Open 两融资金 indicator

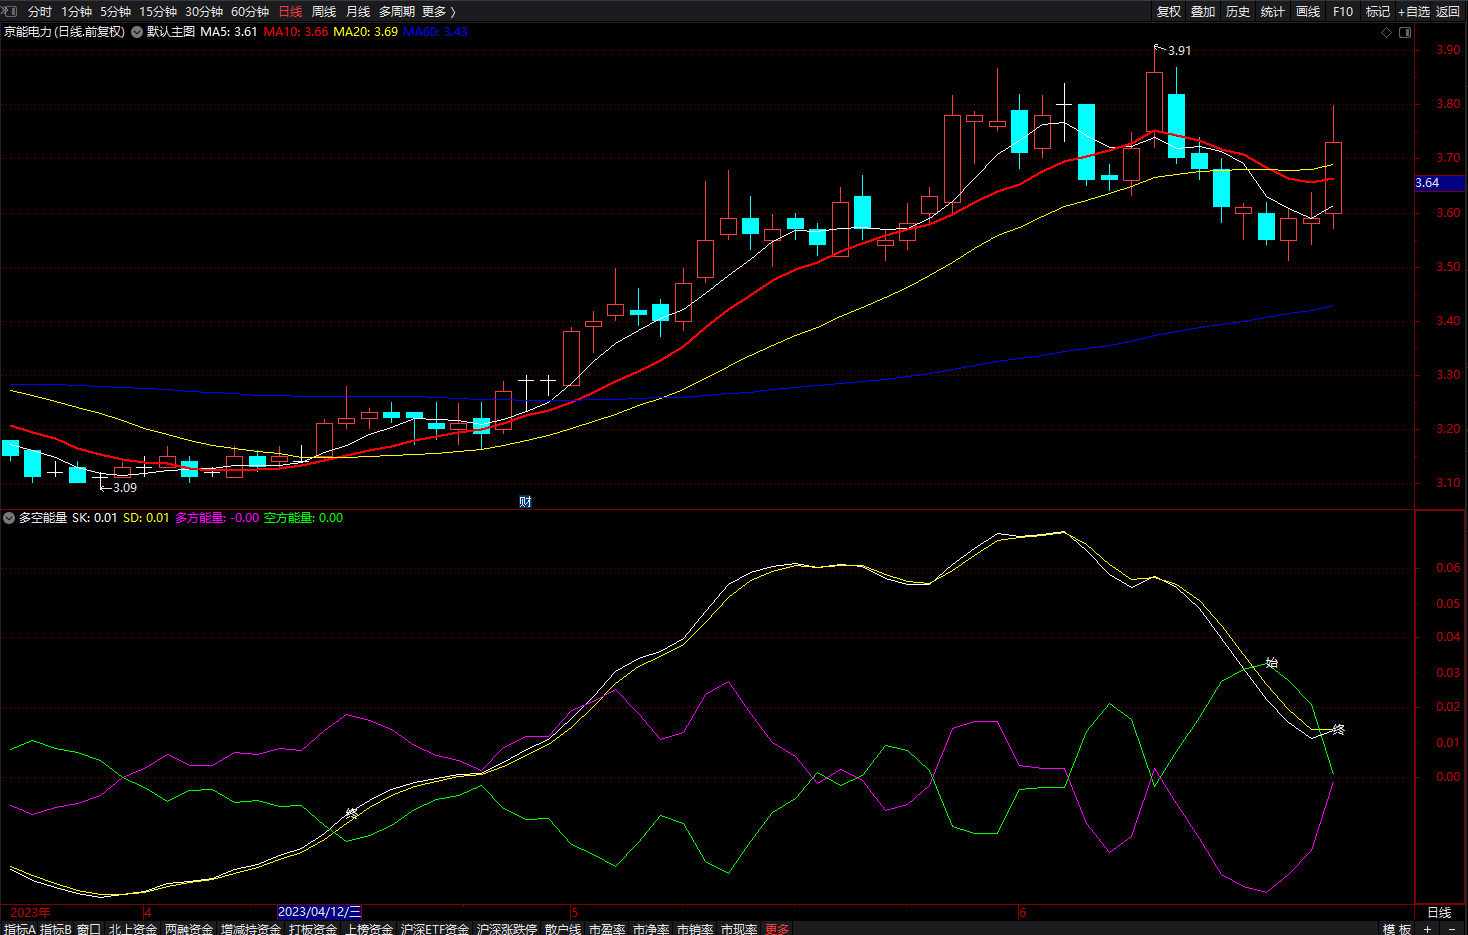[x=189, y=929]
